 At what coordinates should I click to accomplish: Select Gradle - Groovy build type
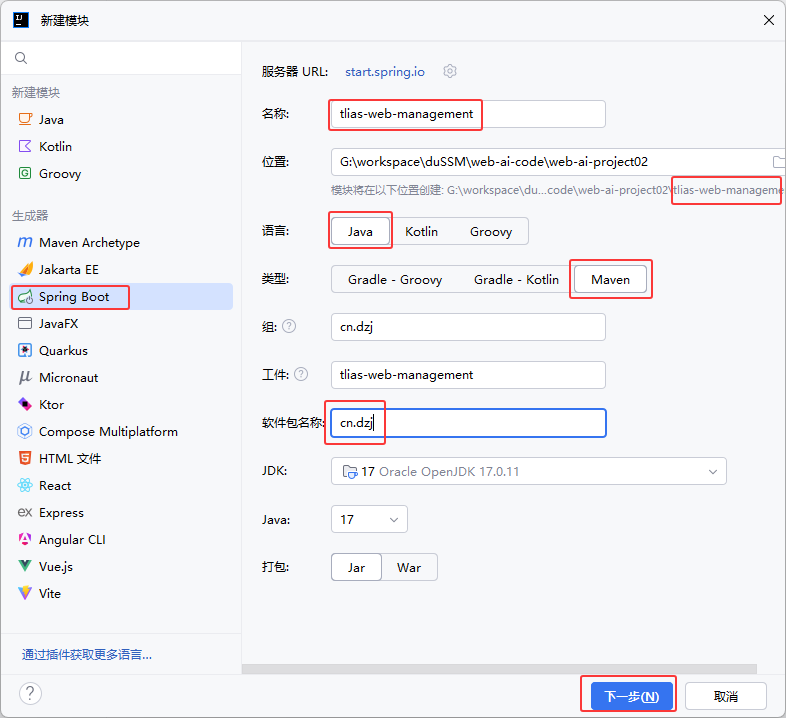394,279
